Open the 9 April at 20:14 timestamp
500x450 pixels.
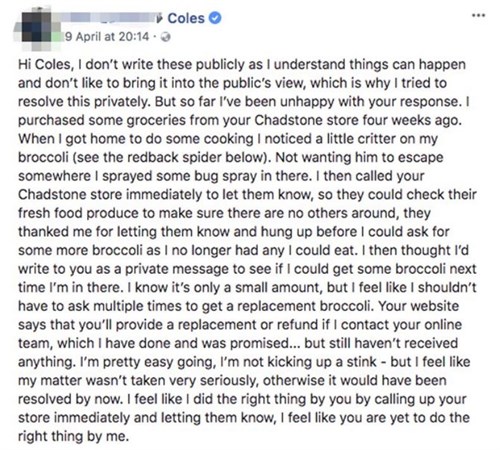click(107, 36)
